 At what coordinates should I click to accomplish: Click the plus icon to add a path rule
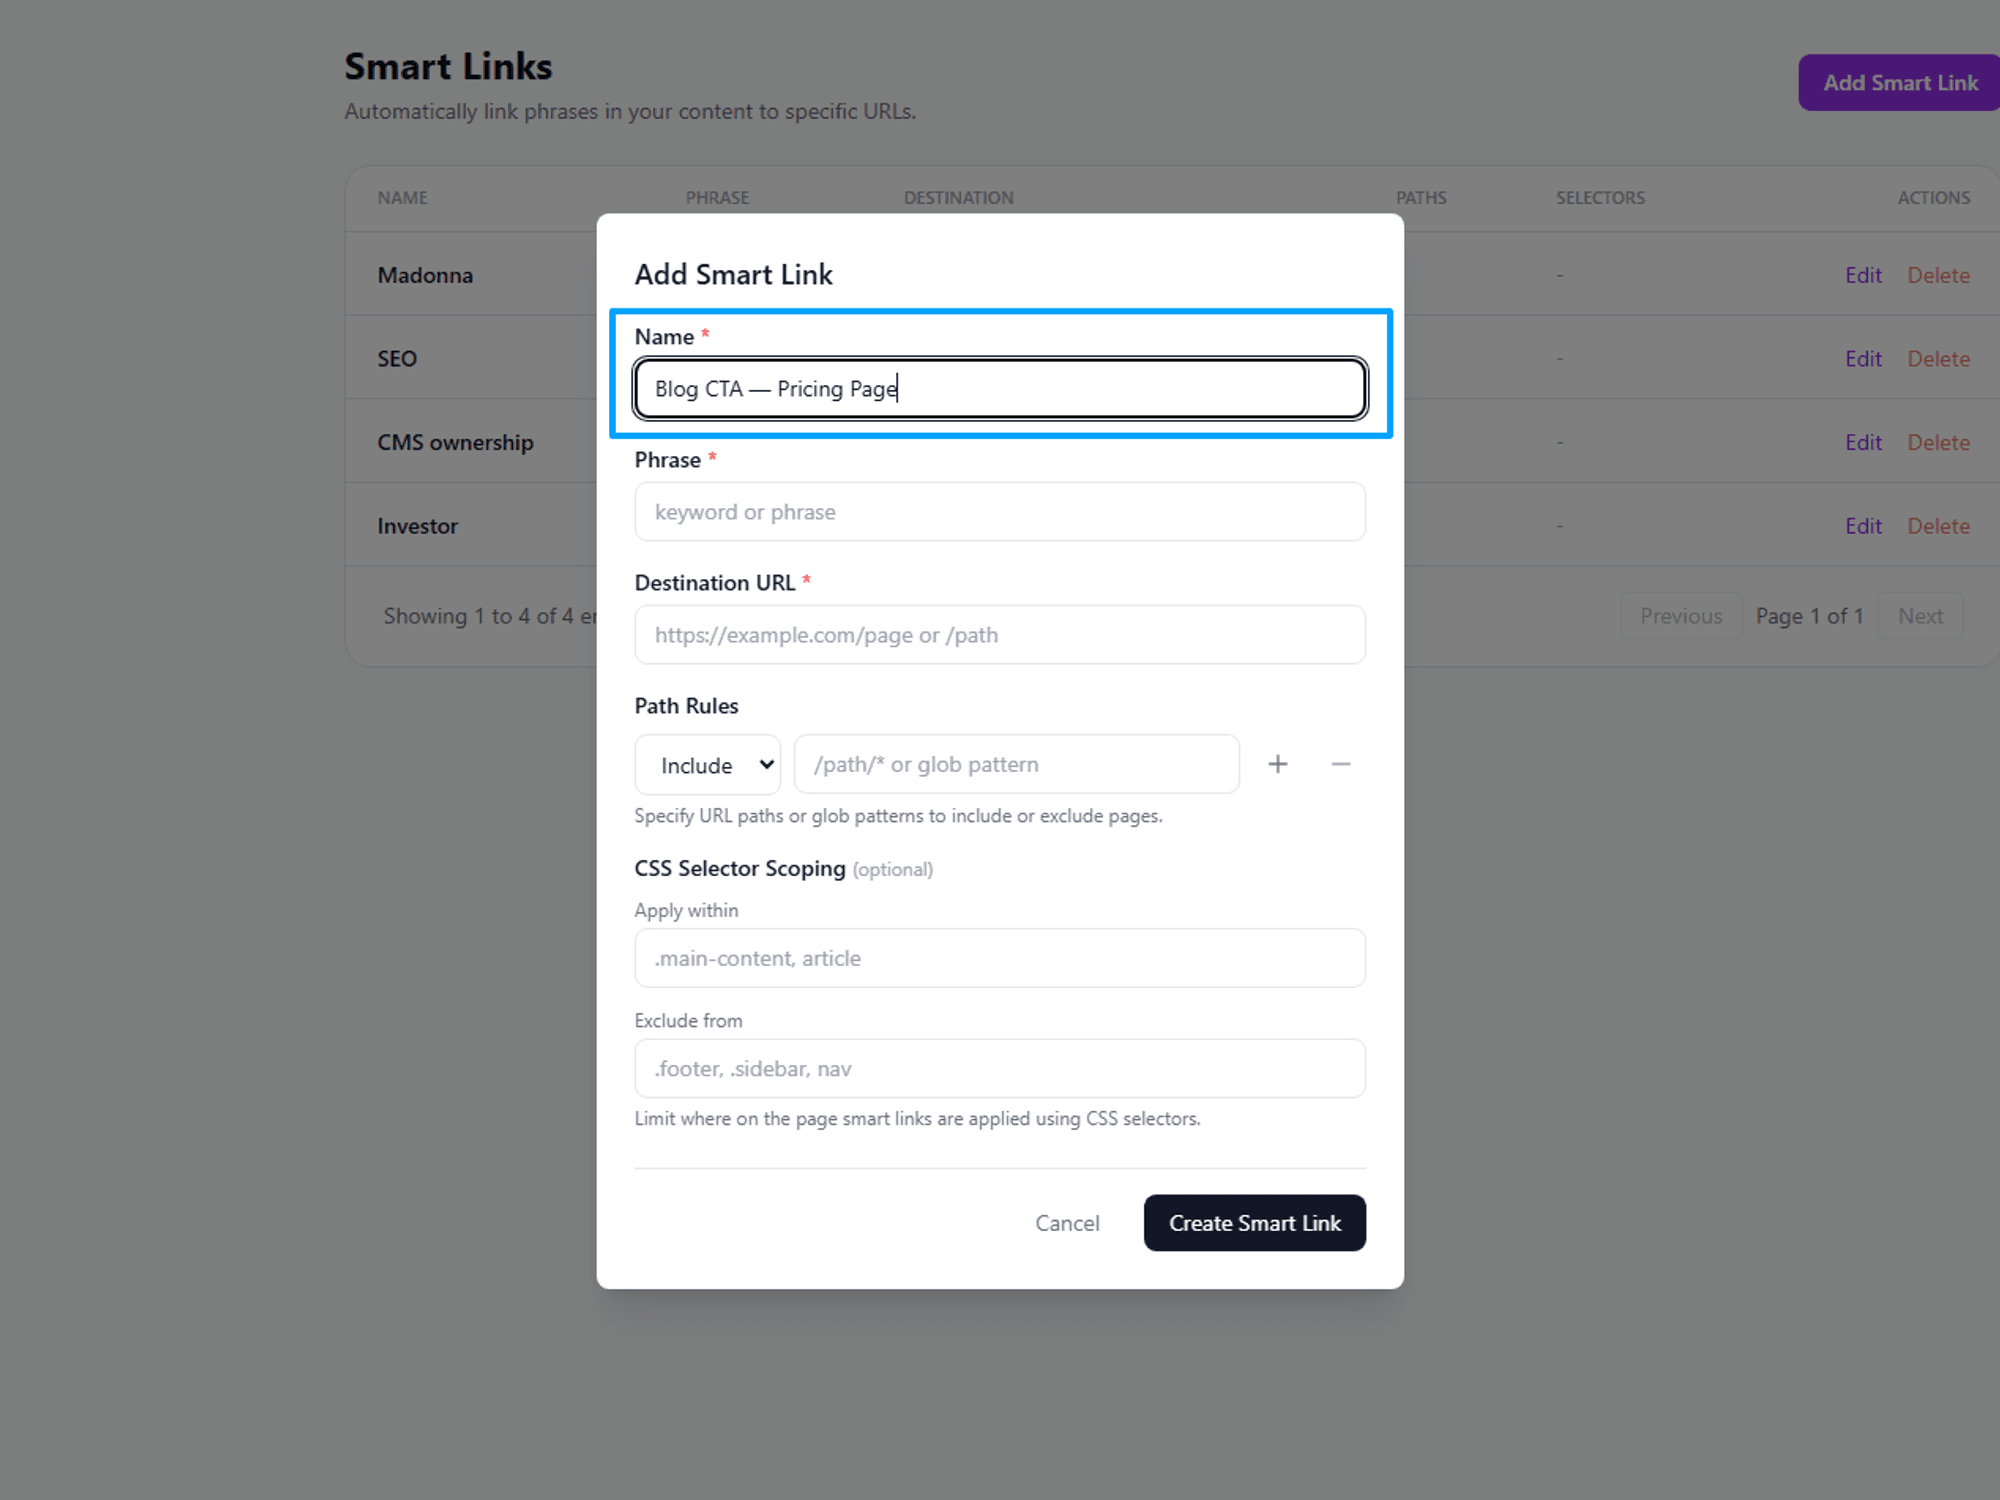(1278, 763)
